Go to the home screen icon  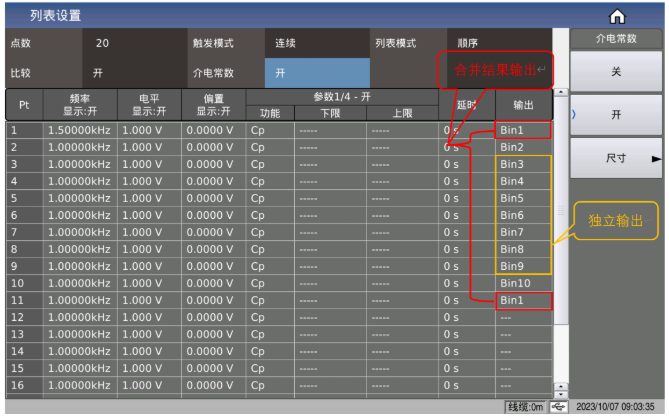pyautogui.click(x=617, y=17)
